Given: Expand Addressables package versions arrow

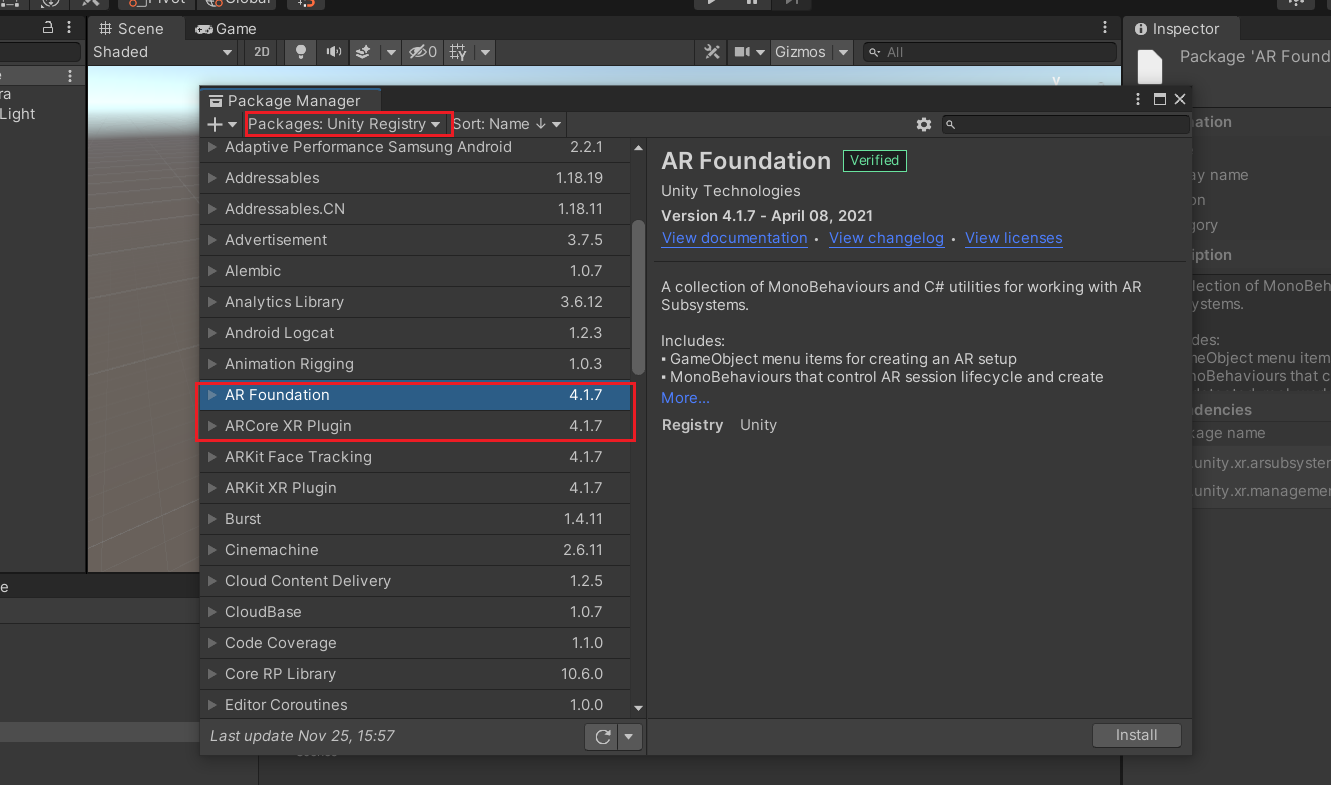Looking at the screenshot, I should 212,178.
